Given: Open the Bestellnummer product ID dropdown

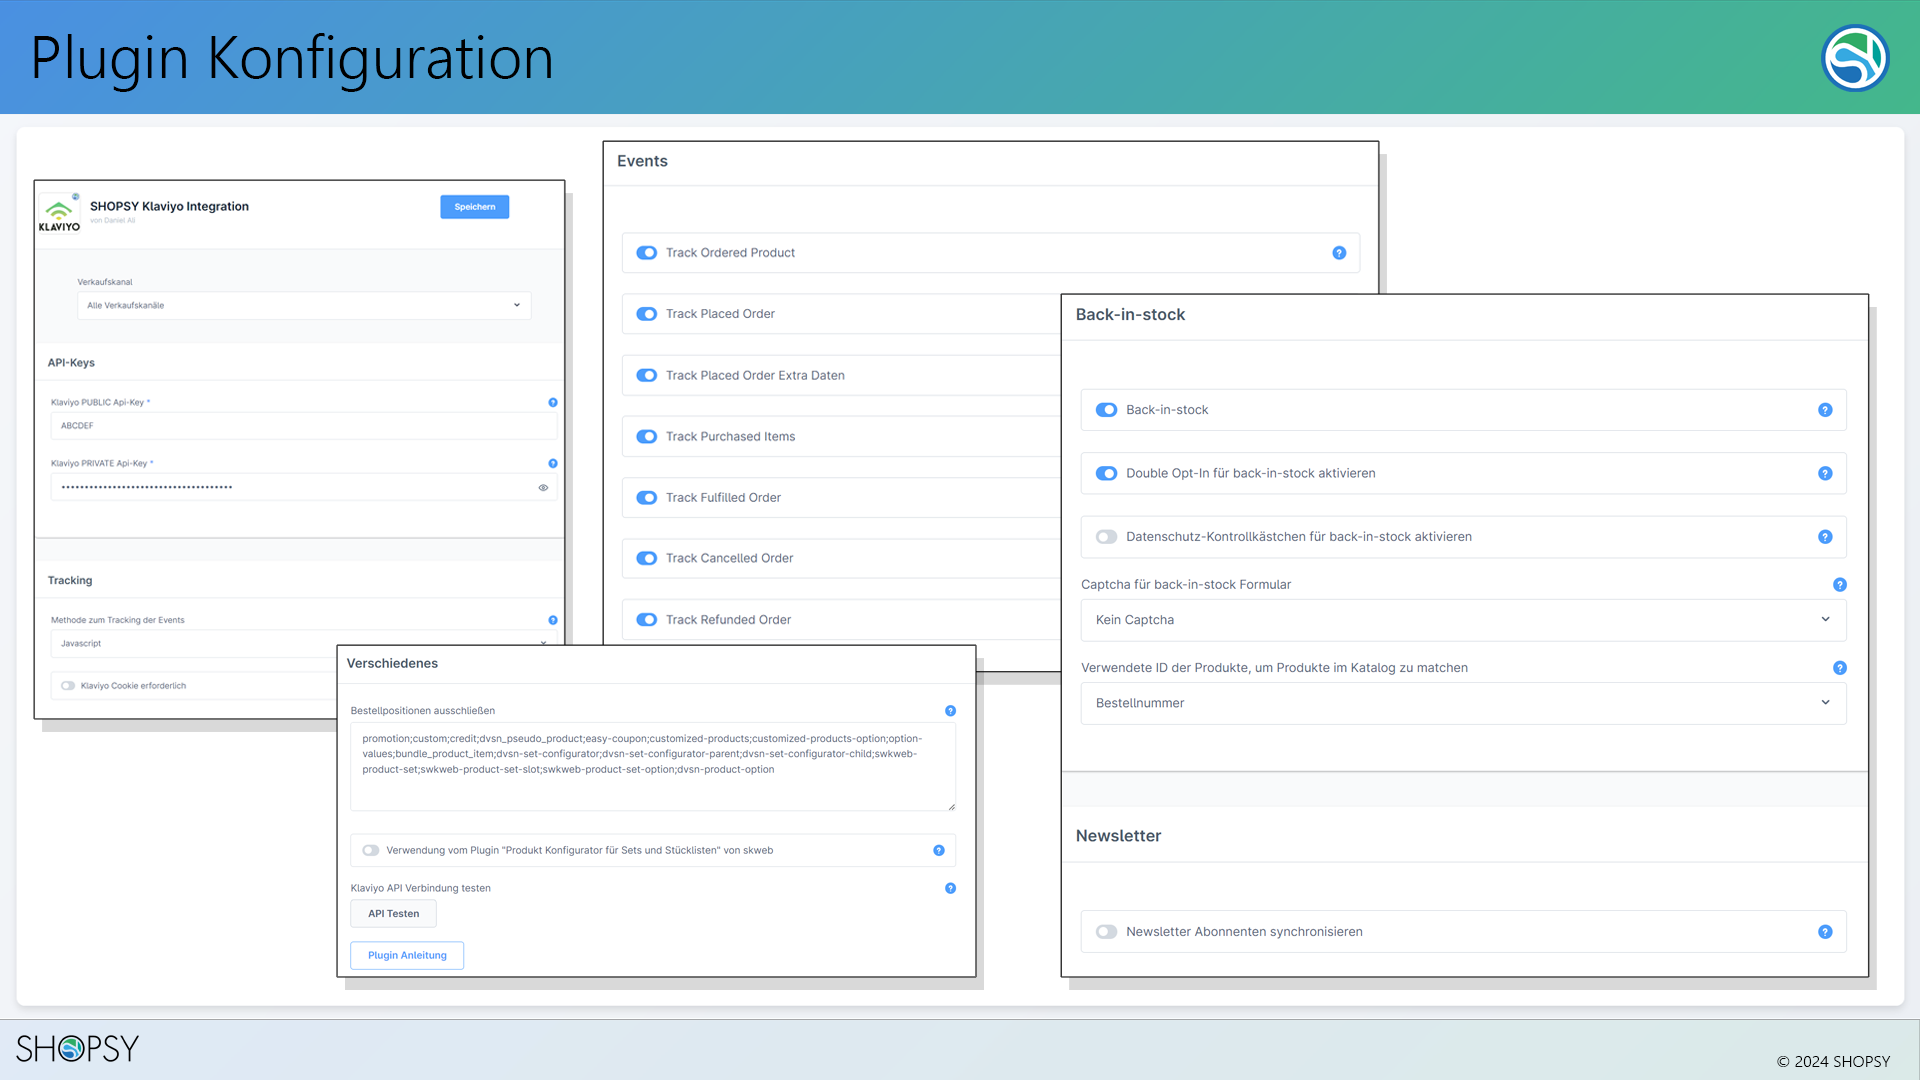Looking at the screenshot, I should pyautogui.click(x=1463, y=703).
